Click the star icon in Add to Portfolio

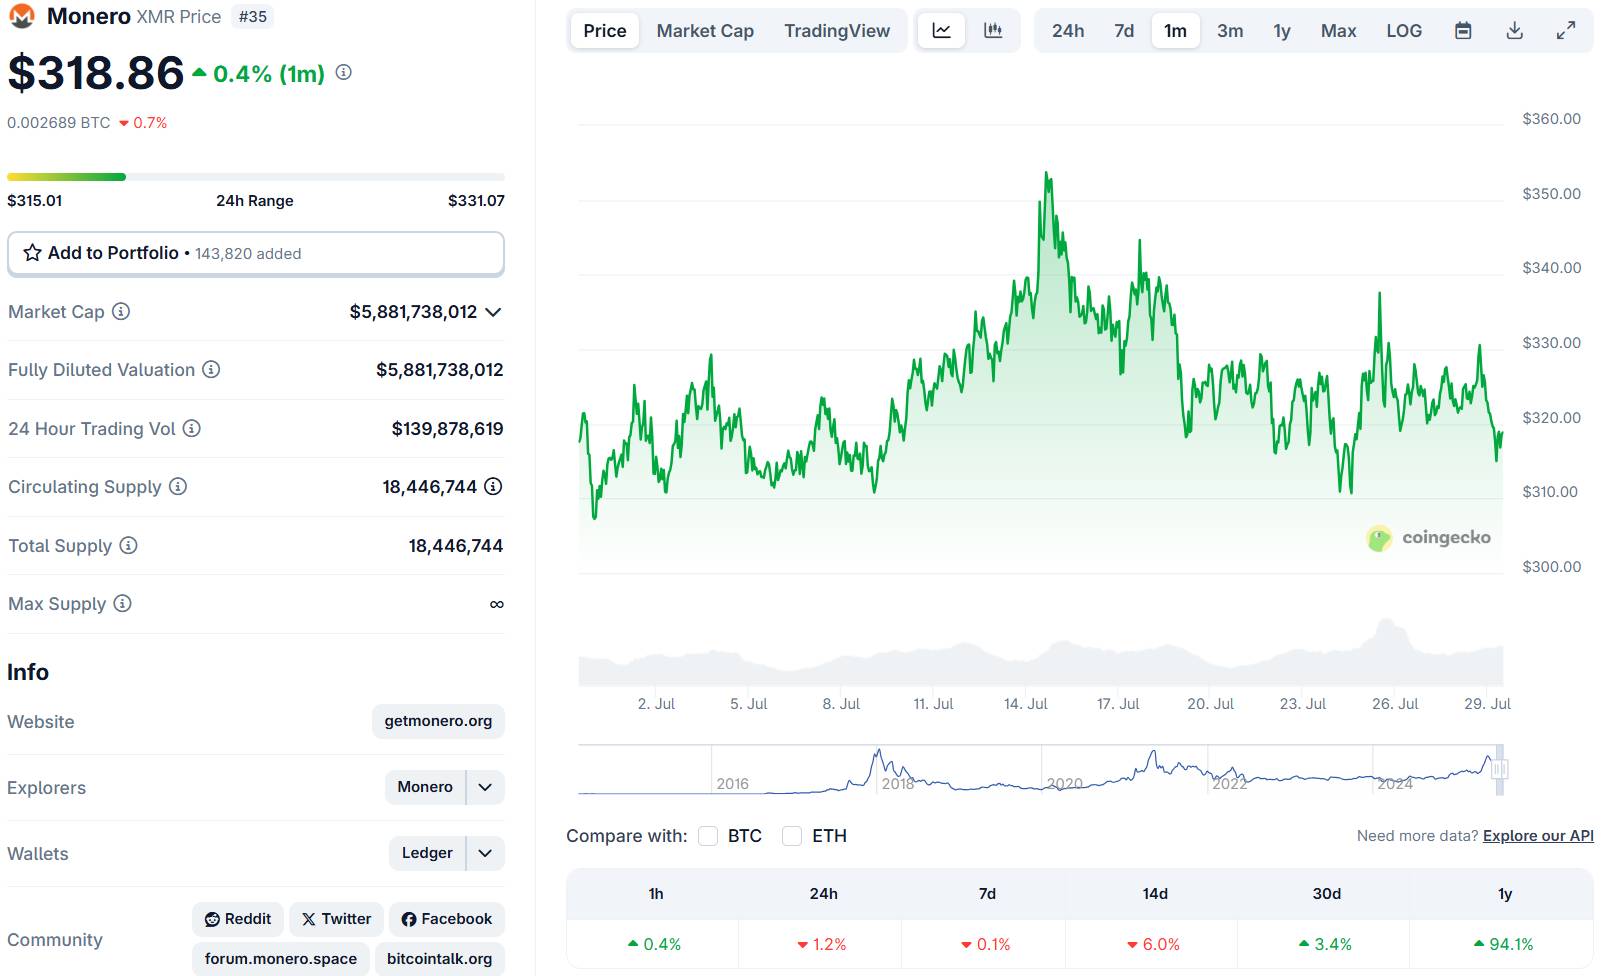coord(32,253)
